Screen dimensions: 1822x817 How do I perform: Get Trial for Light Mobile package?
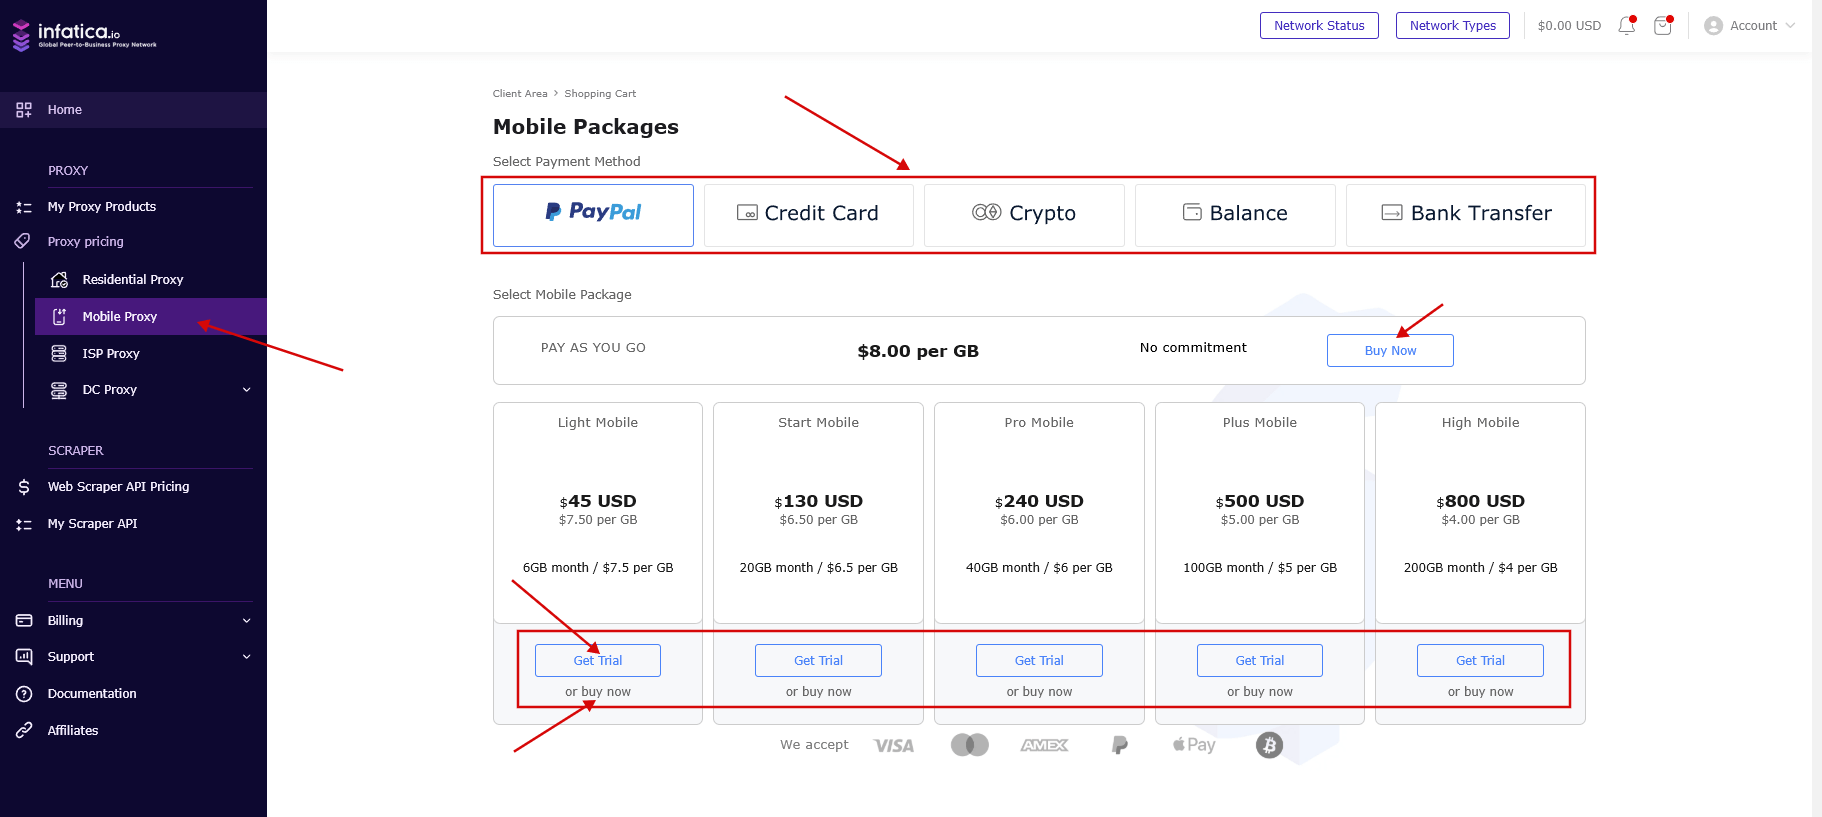(x=598, y=661)
